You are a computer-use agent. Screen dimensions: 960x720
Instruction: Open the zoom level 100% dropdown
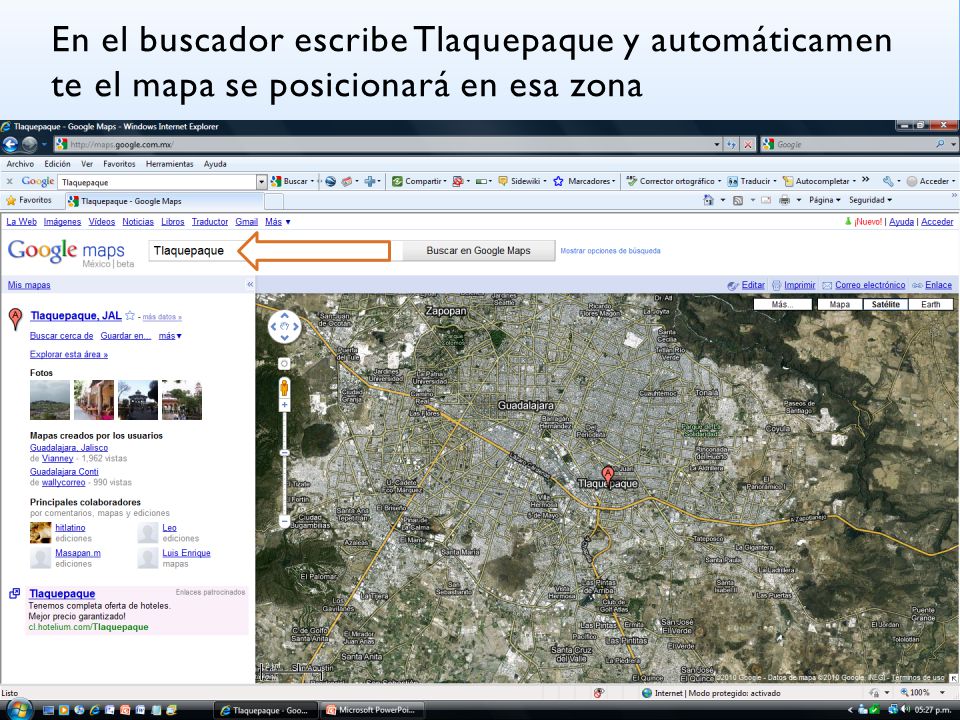pos(942,692)
